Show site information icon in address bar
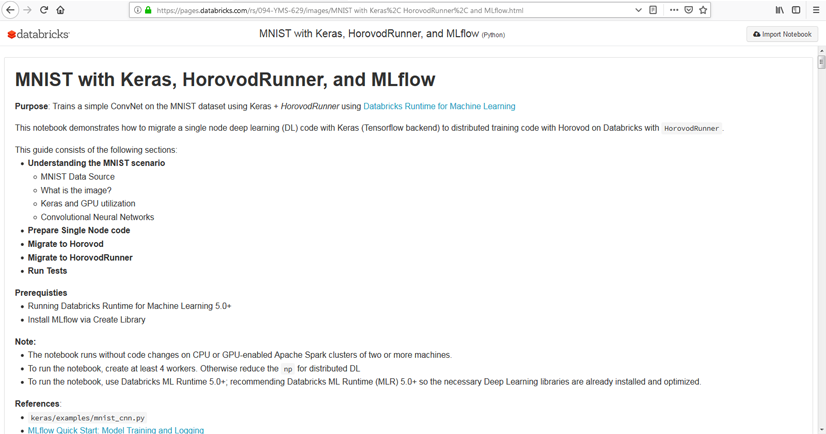 [137, 10]
